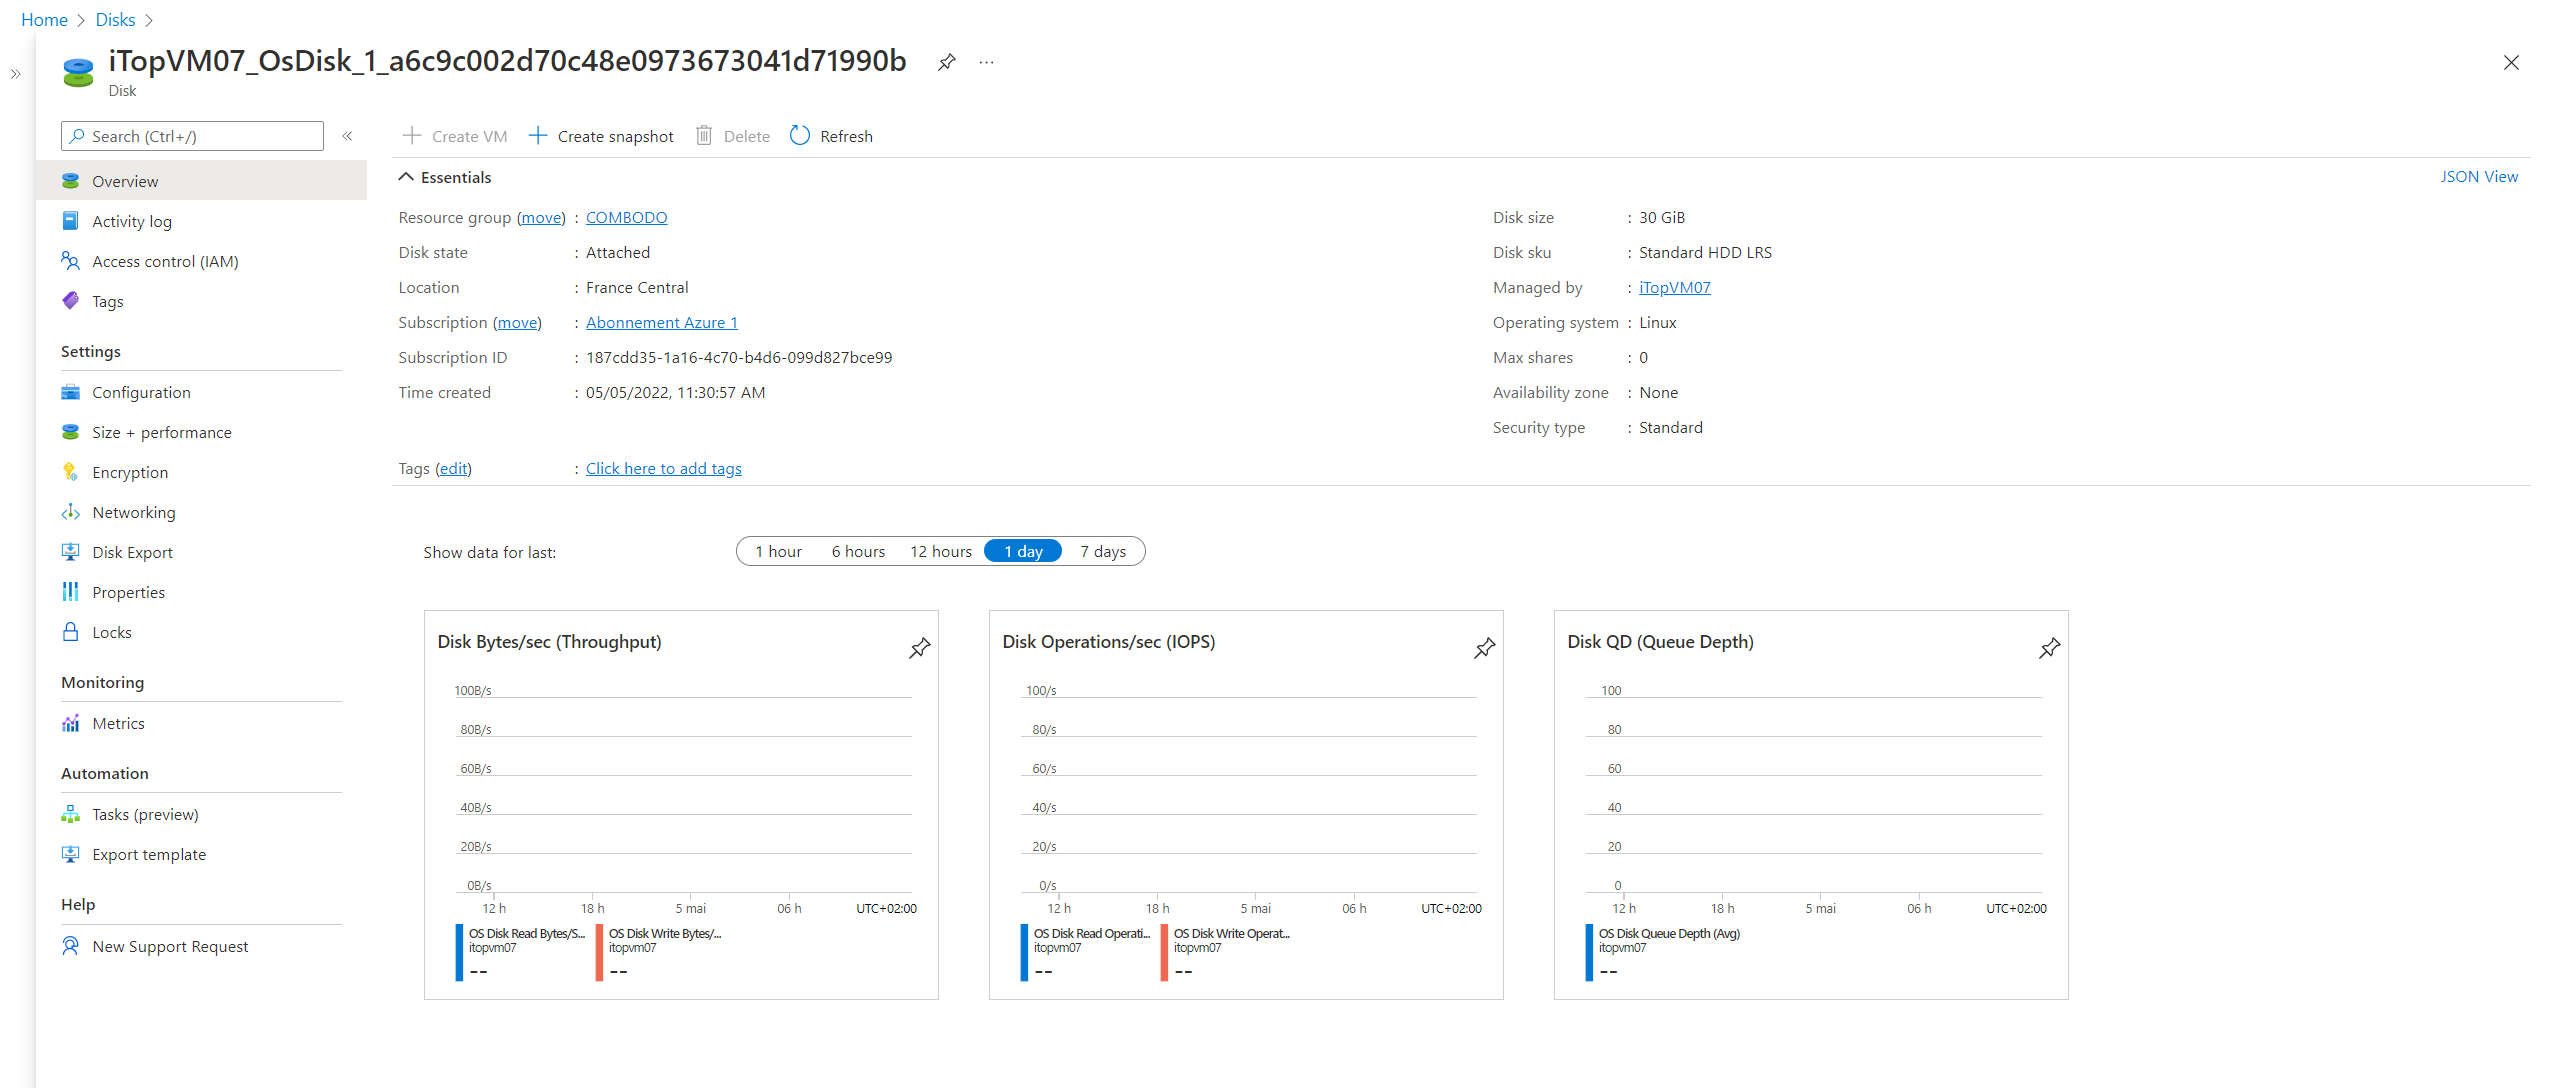2551x1088 pixels.
Task: Pin the disk resource to dashboard
Action: point(946,62)
